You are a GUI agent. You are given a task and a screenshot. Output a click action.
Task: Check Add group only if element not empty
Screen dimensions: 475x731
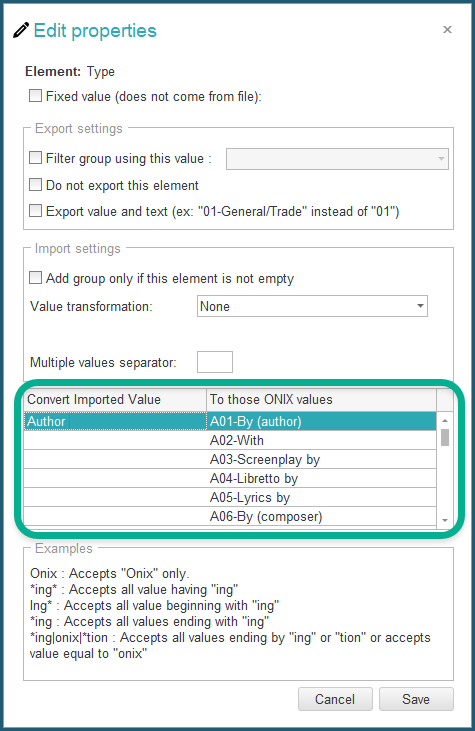tap(35, 278)
